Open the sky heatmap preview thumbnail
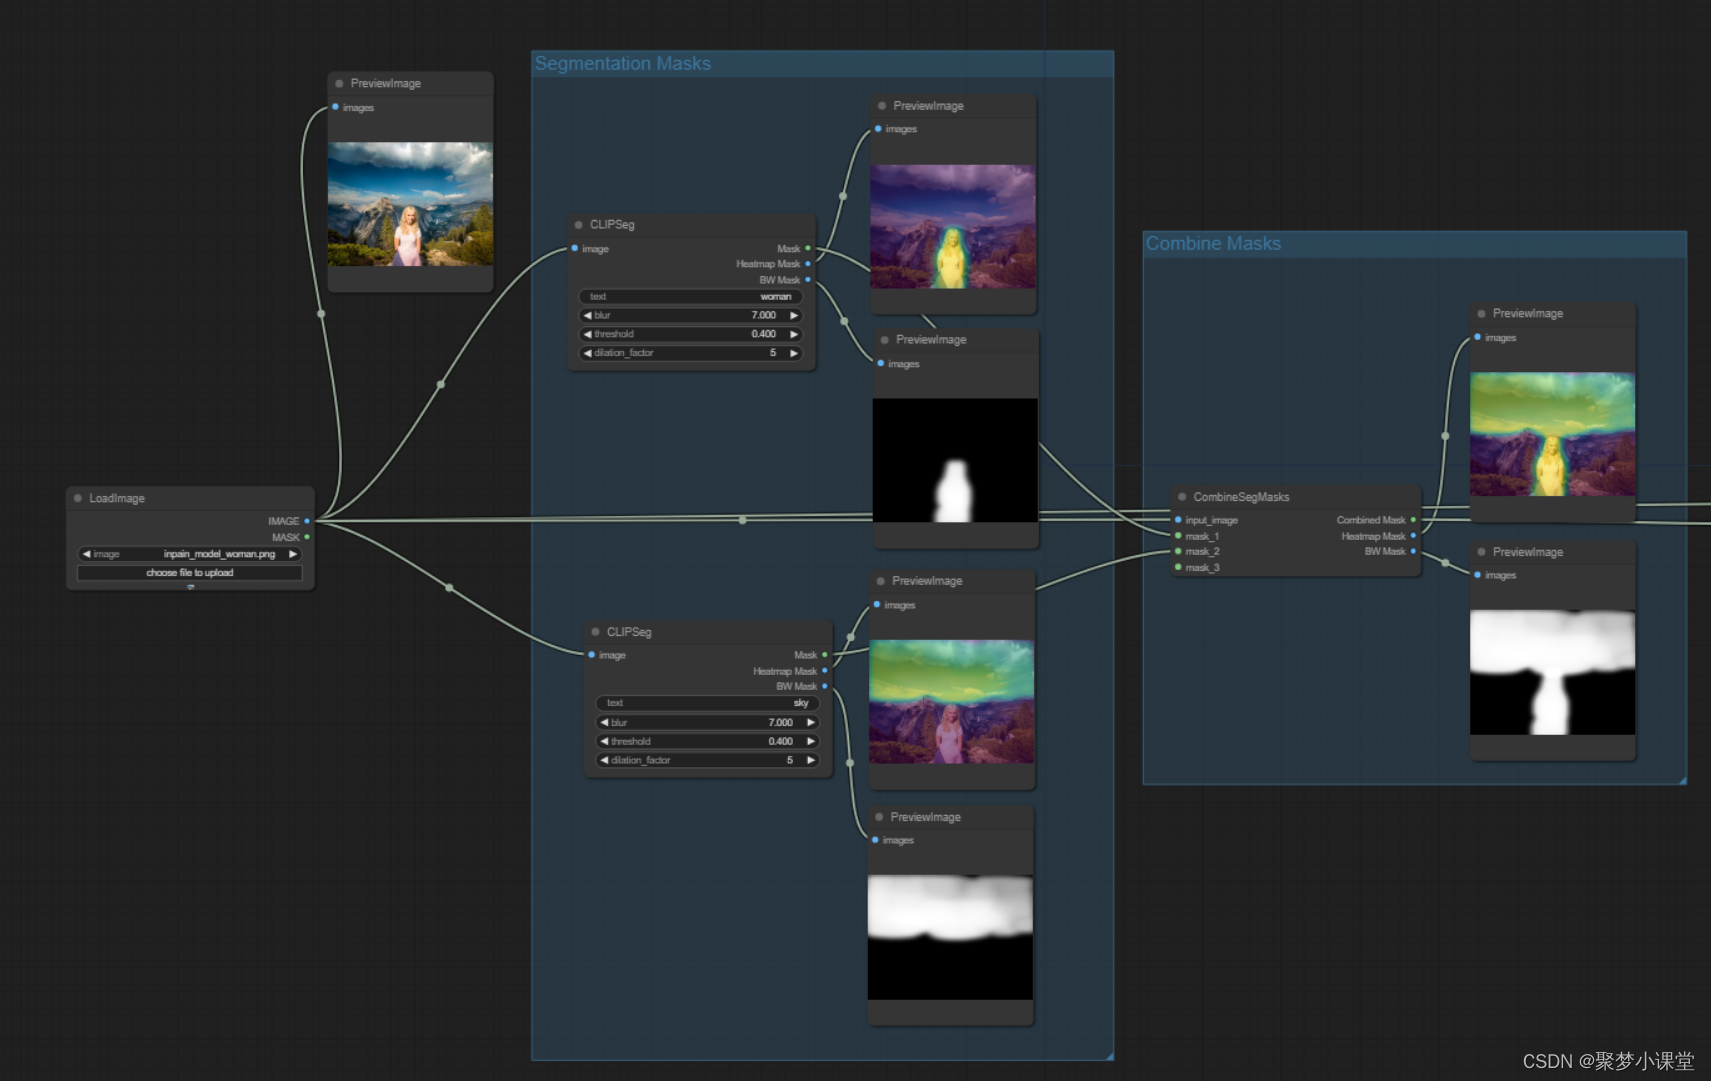1711x1081 pixels. 952,702
